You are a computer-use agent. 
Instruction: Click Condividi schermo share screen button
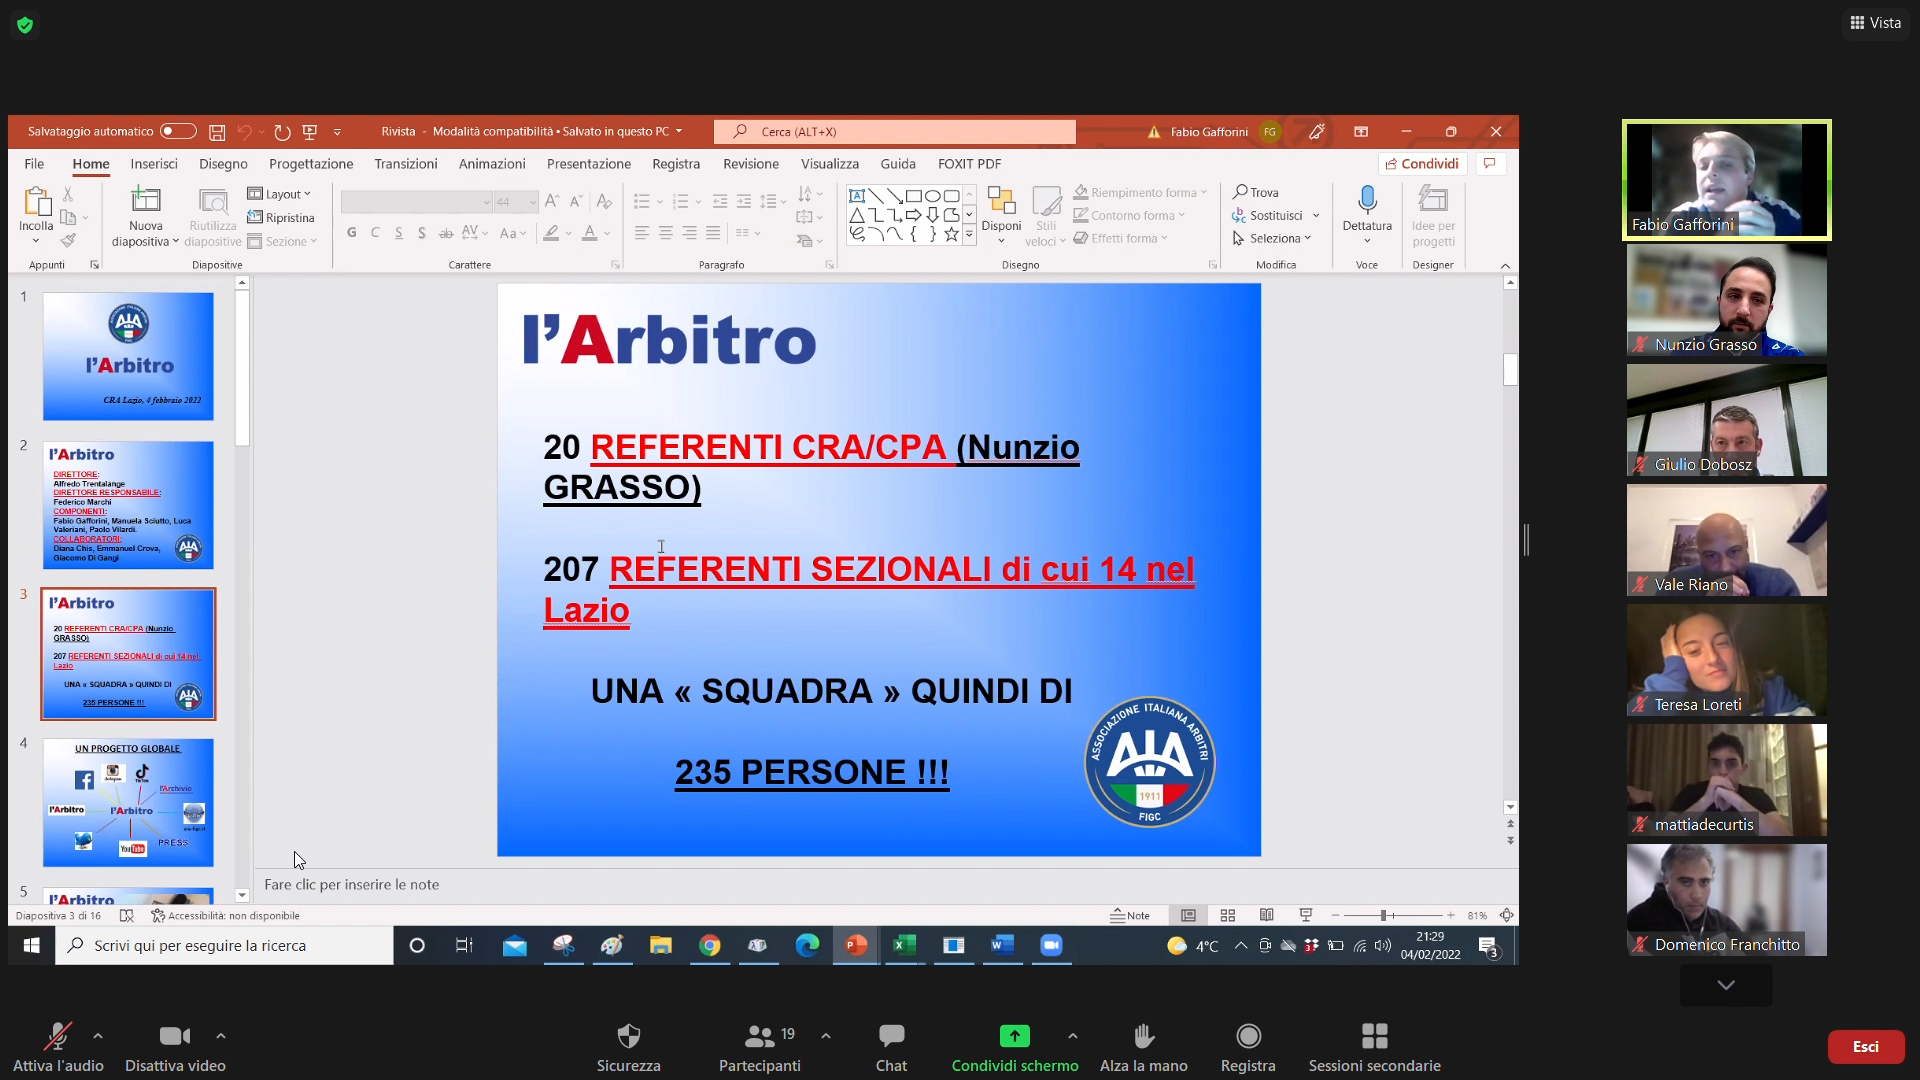[1014, 1047]
